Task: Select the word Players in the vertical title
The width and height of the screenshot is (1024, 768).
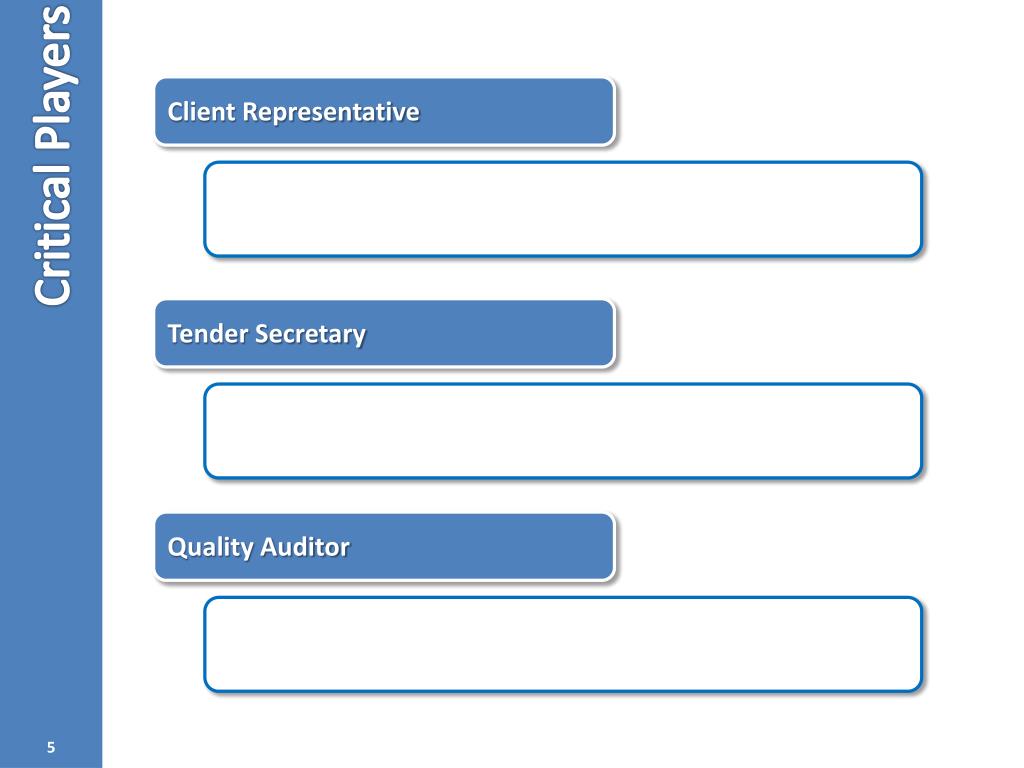Action: pos(54,77)
